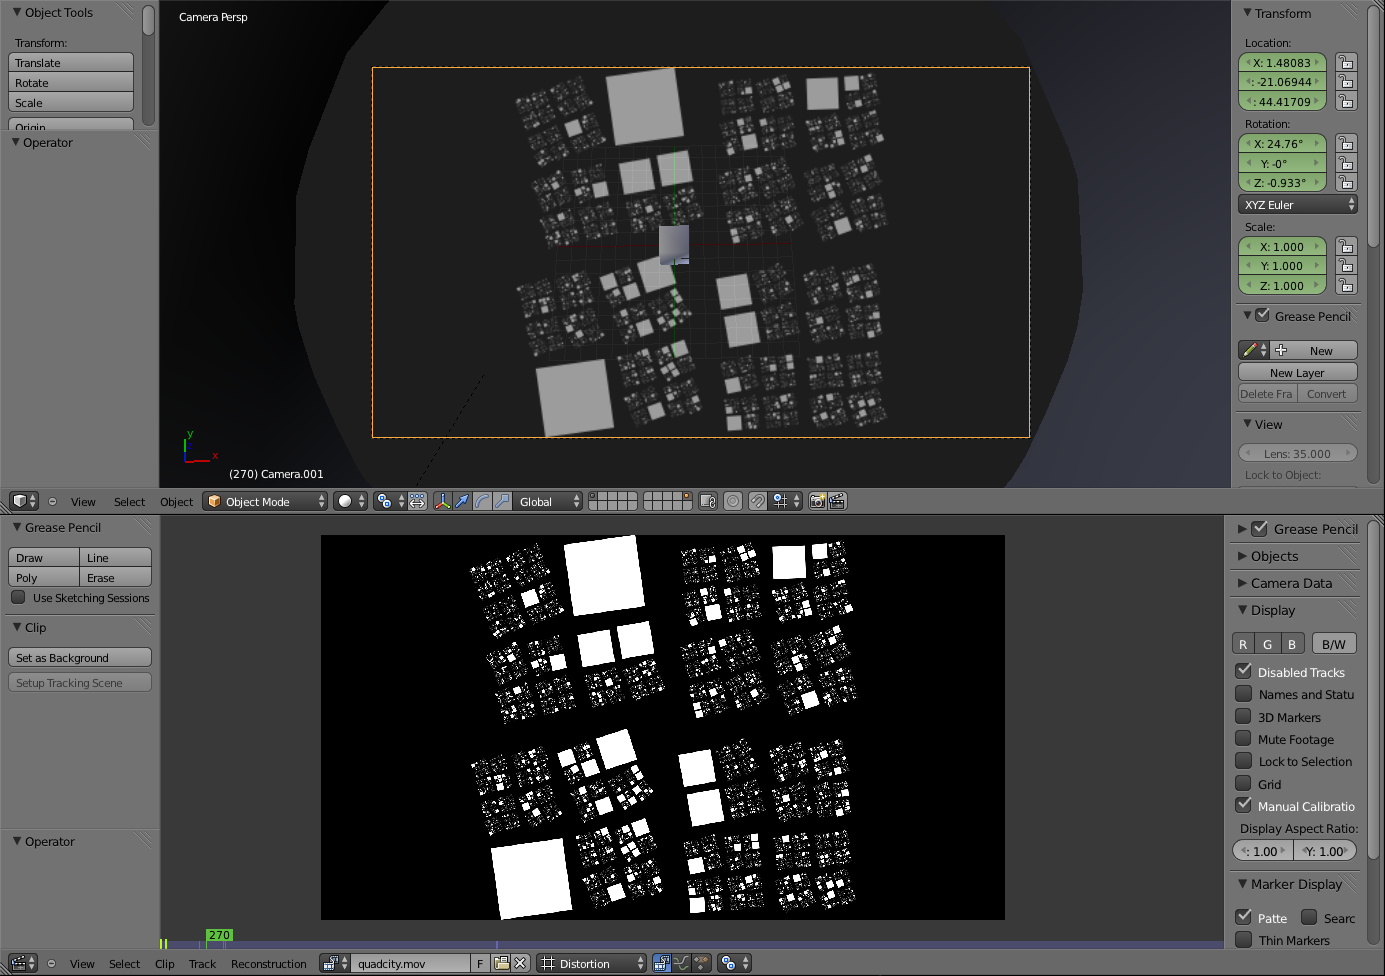Screen dimensions: 1385x976
Task: Click the Lens 35.000 slider field
Action: pyautogui.click(x=1297, y=453)
